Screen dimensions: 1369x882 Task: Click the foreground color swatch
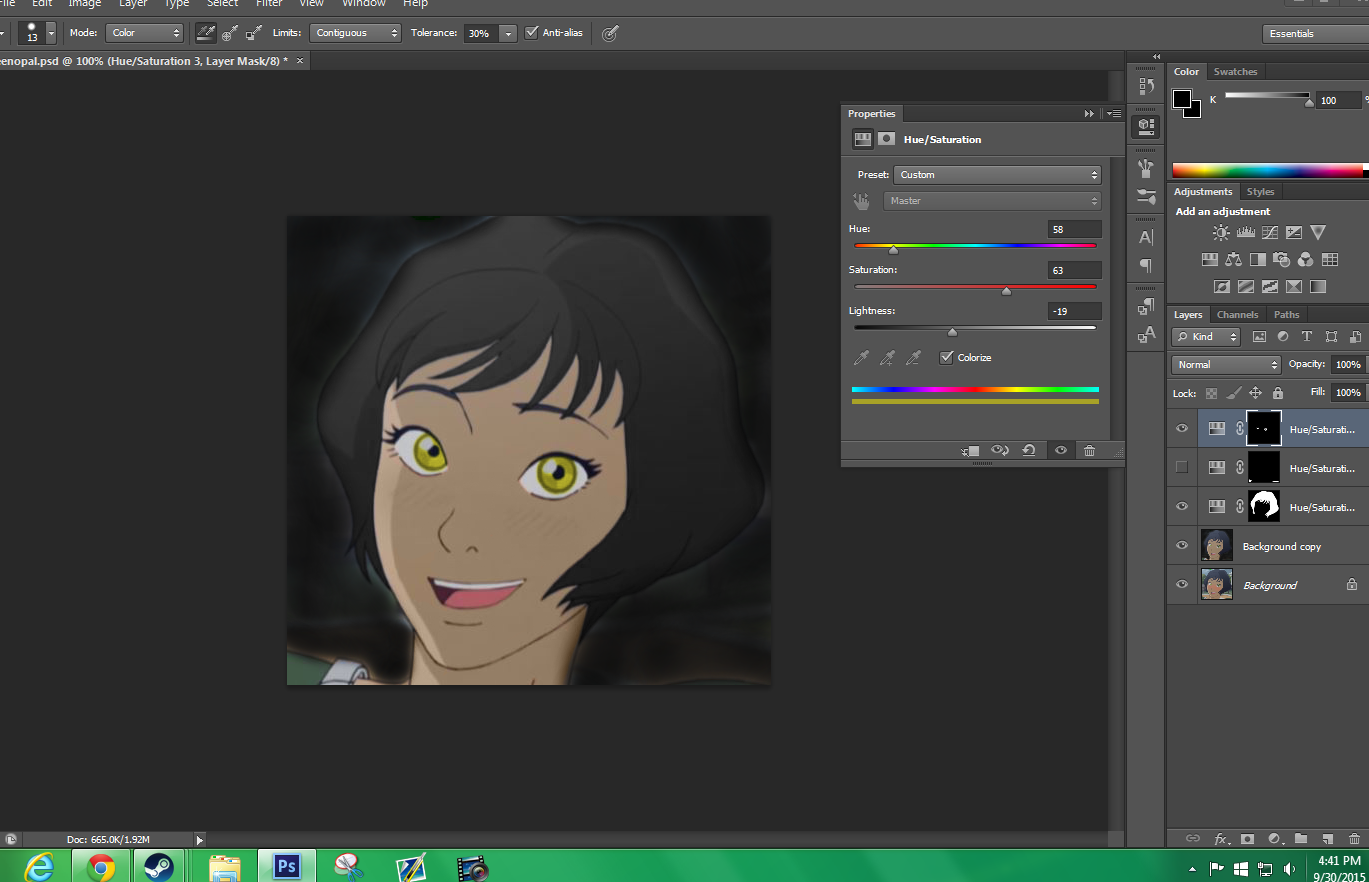pyautogui.click(x=1182, y=99)
